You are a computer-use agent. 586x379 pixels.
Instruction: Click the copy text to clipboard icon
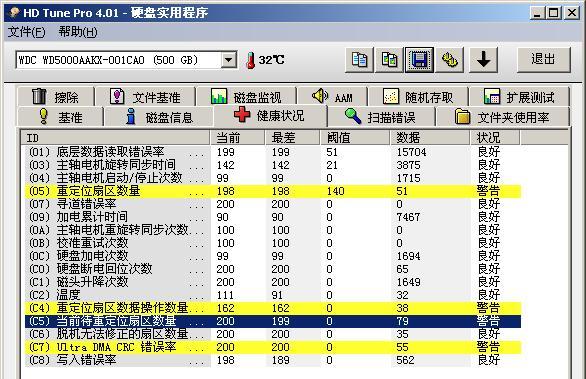[x=359, y=60]
